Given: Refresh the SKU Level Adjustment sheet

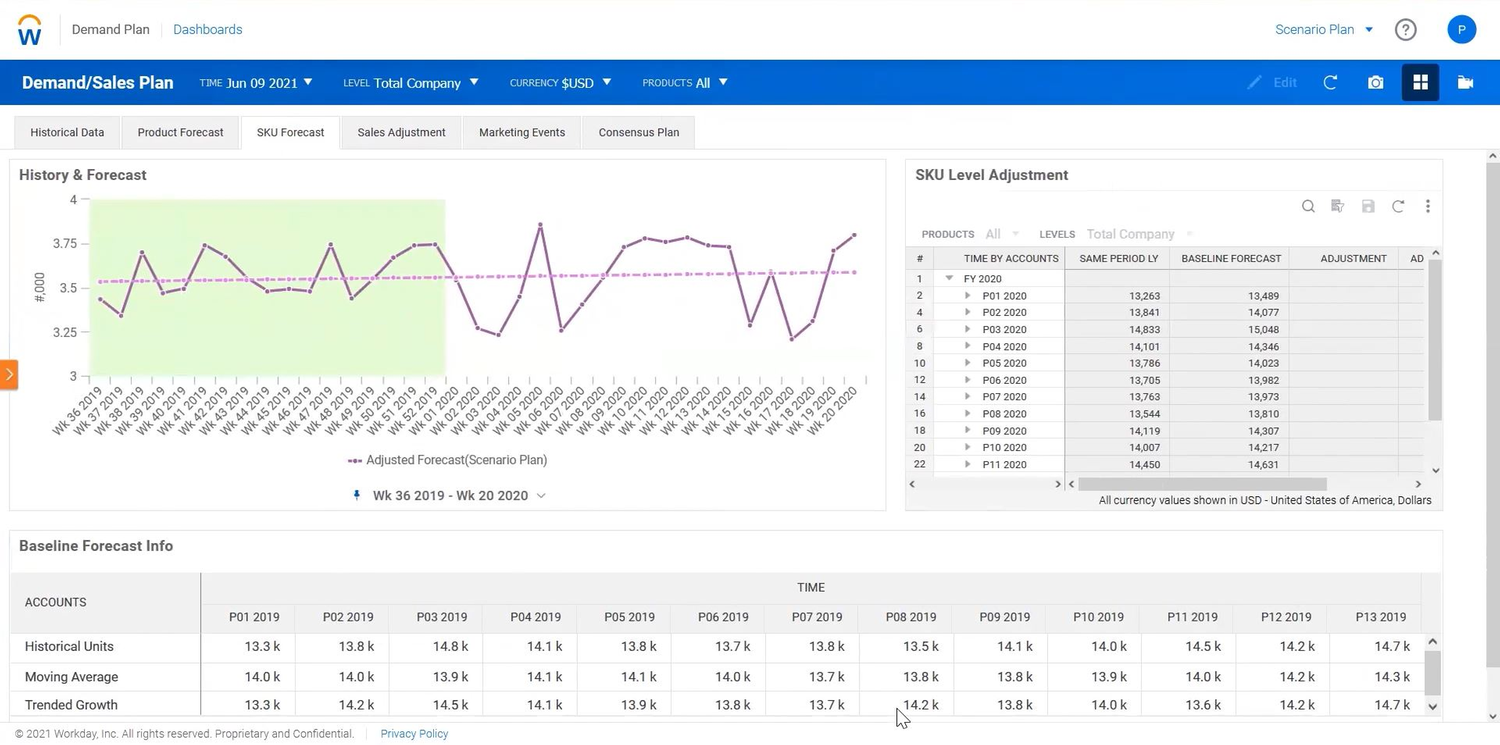Looking at the screenshot, I should [x=1398, y=206].
